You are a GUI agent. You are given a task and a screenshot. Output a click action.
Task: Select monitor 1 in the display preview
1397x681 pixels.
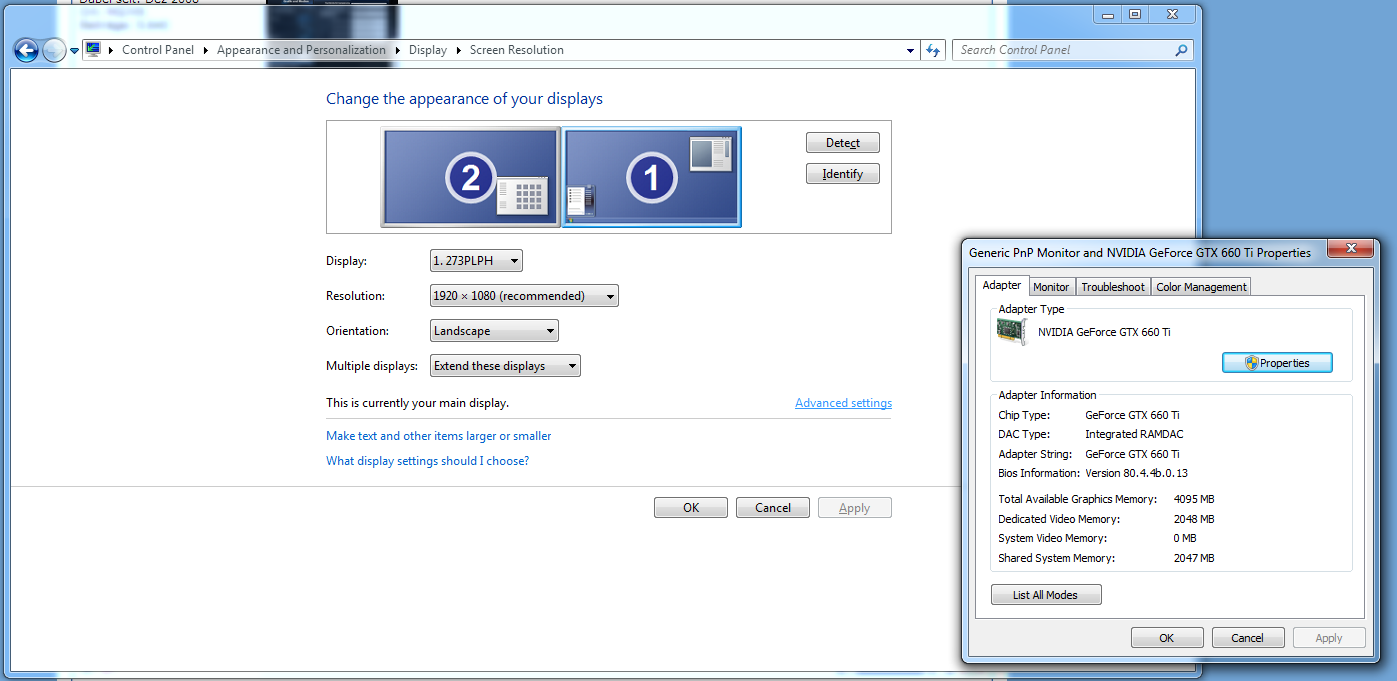pos(652,177)
